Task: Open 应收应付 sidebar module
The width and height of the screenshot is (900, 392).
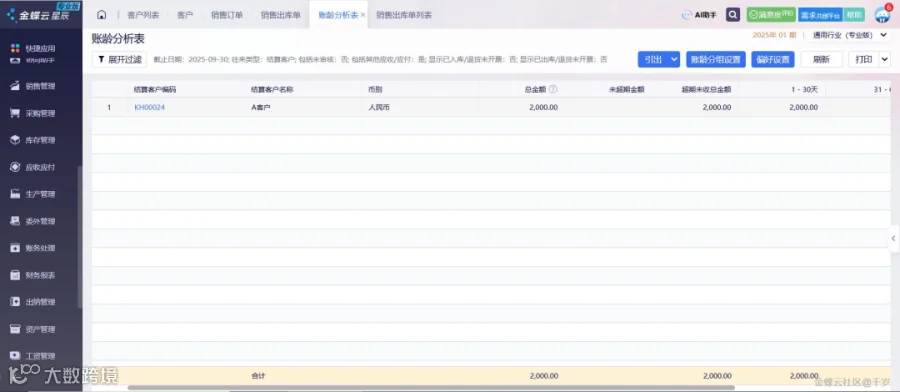Action: click(x=40, y=167)
